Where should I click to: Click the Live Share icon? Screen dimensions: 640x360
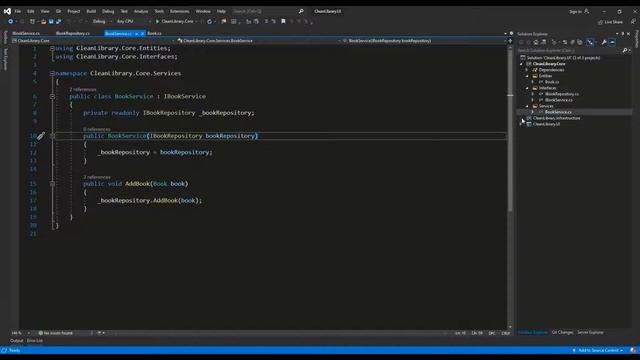coord(600,22)
